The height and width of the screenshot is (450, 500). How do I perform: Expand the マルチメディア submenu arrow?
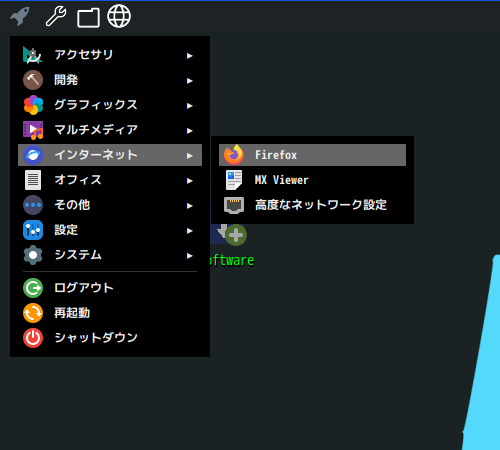[190, 131]
